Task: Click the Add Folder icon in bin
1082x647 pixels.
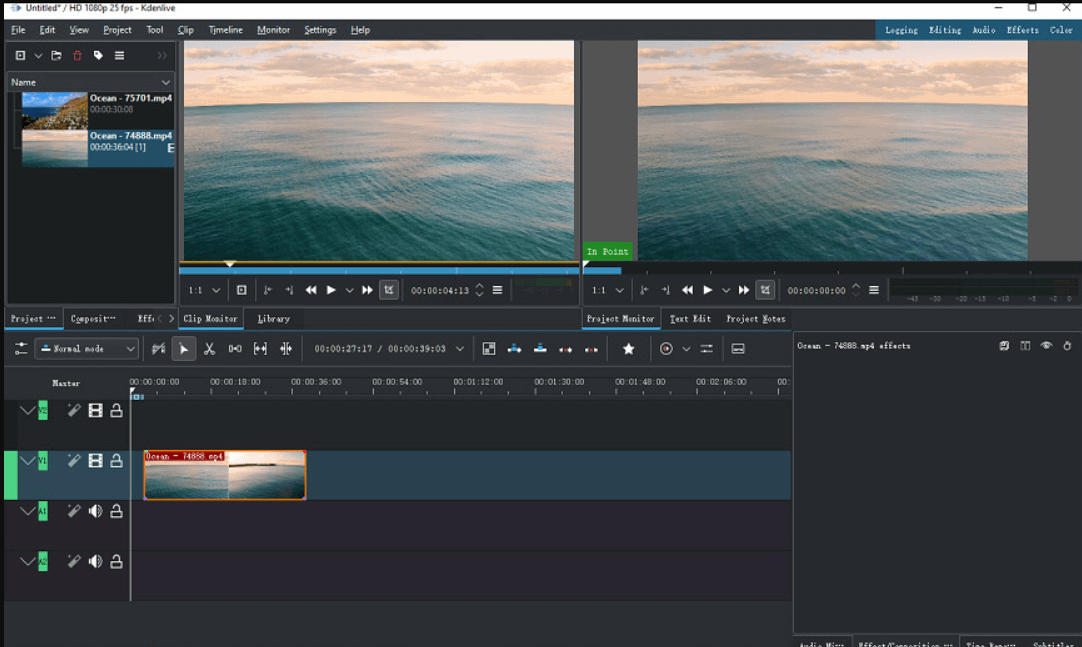Action: click(57, 56)
